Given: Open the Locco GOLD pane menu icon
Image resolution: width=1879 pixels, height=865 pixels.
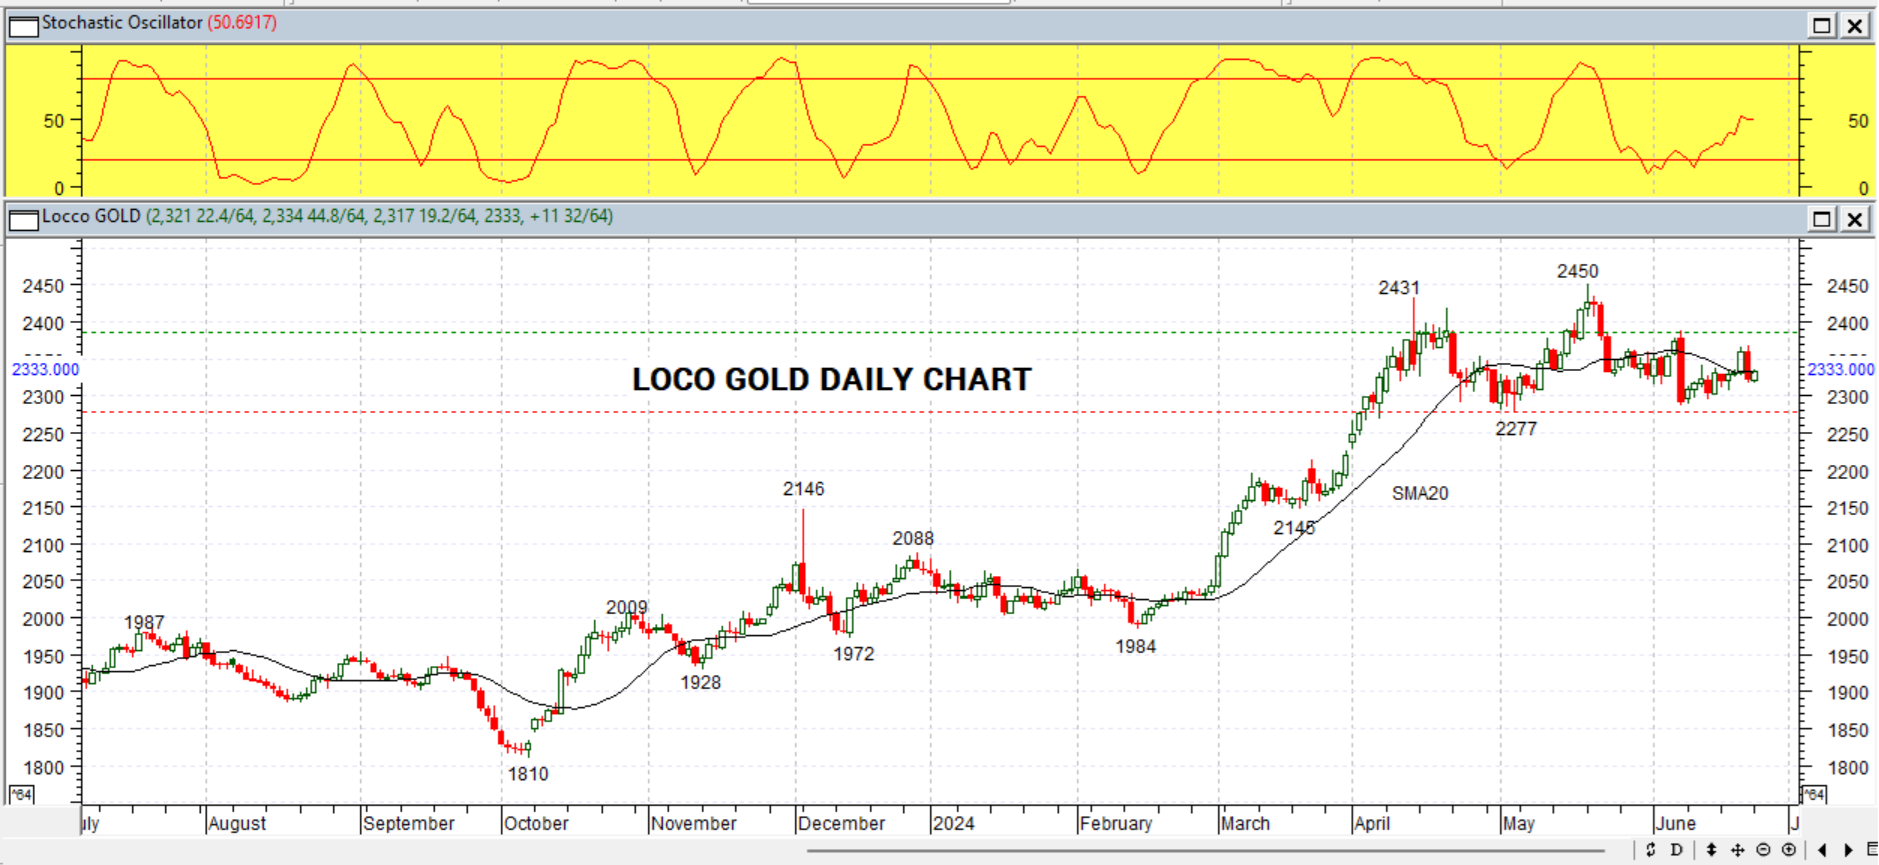Looking at the screenshot, I should (23, 219).
